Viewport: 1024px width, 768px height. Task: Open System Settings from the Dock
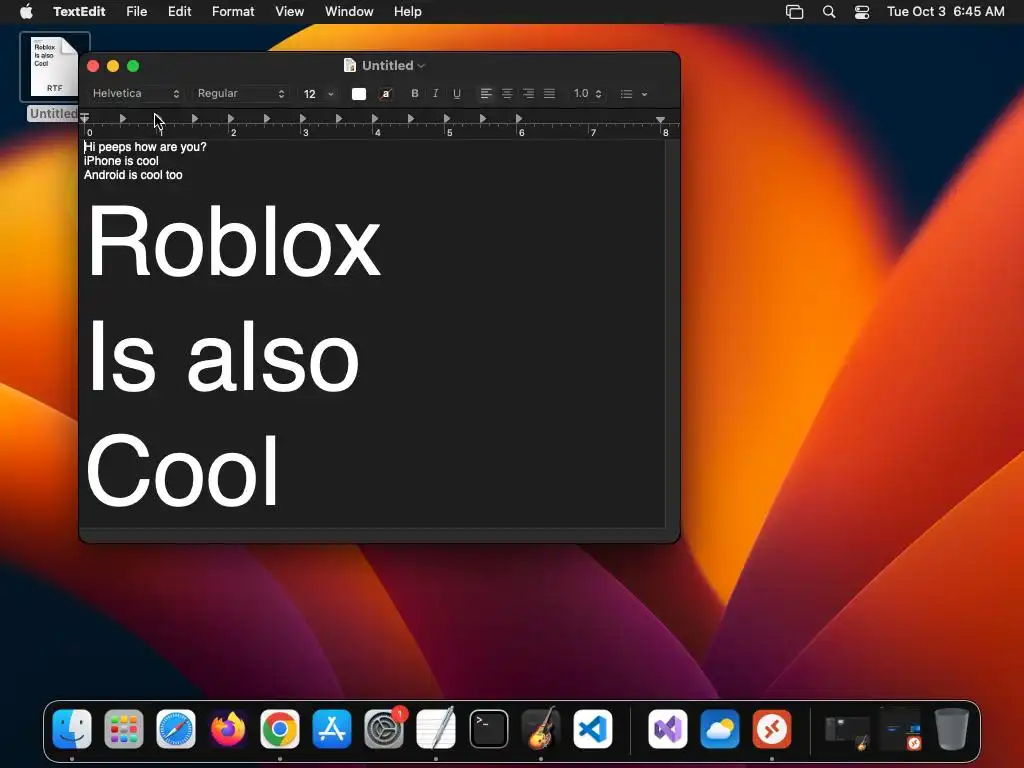point(384,729)
